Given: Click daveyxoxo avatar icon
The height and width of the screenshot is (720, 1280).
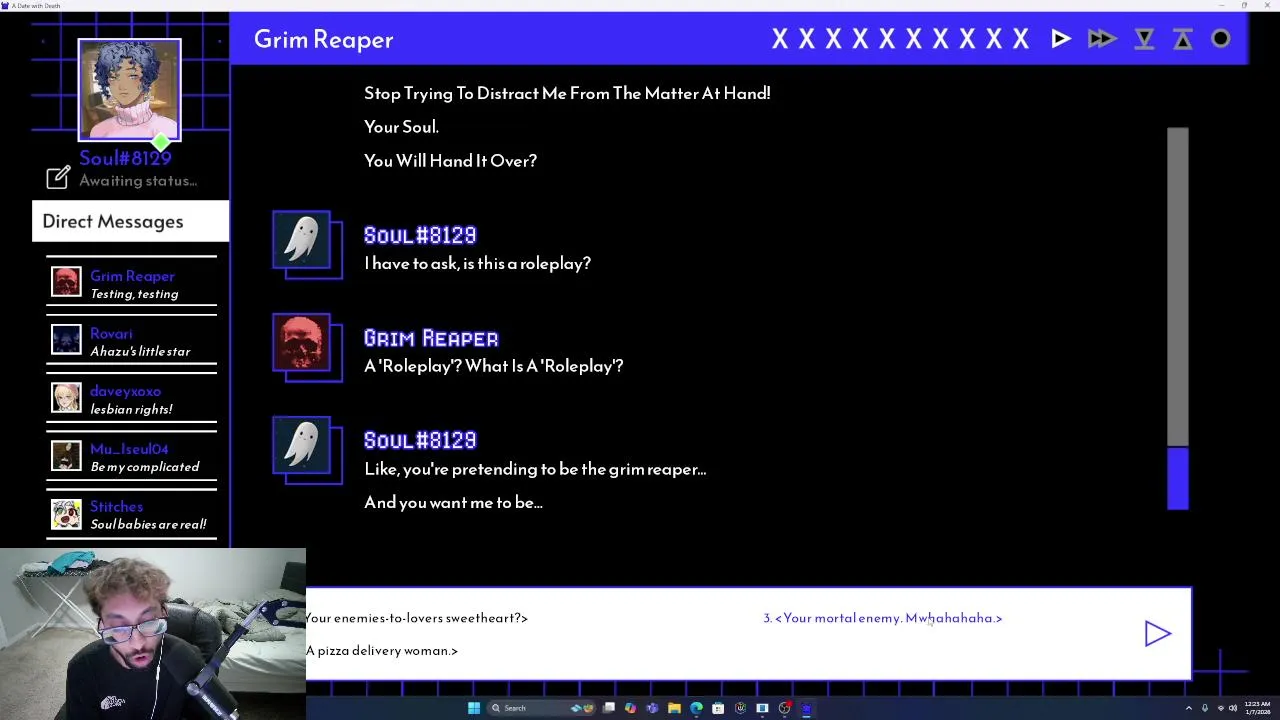Looking at the screenshot, I should 66,398.
